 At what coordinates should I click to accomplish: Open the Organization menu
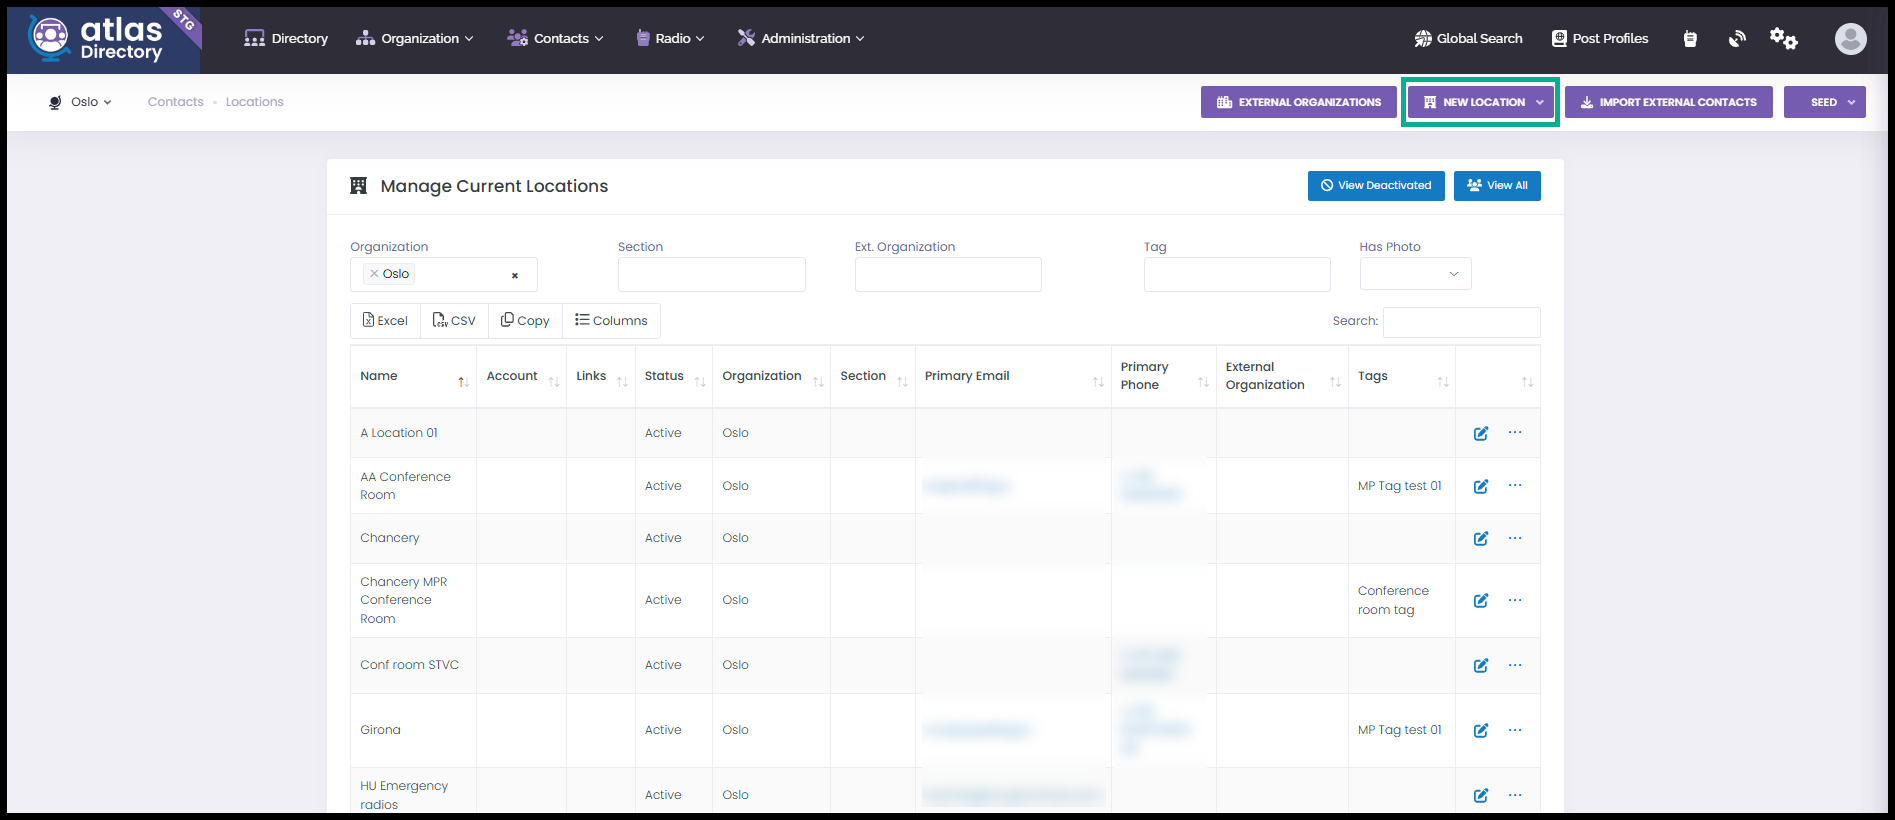click(x=414, y=38)
